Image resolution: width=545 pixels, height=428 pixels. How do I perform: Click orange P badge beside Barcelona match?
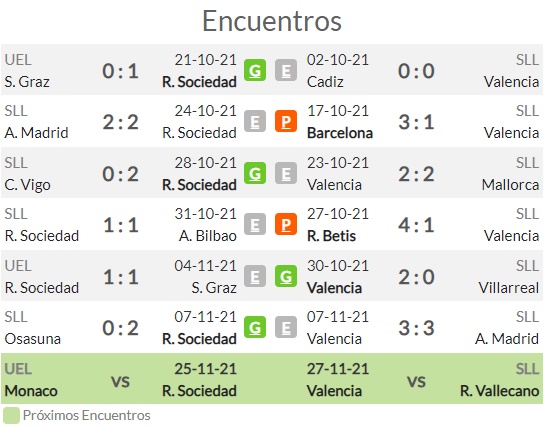(286, 121)
